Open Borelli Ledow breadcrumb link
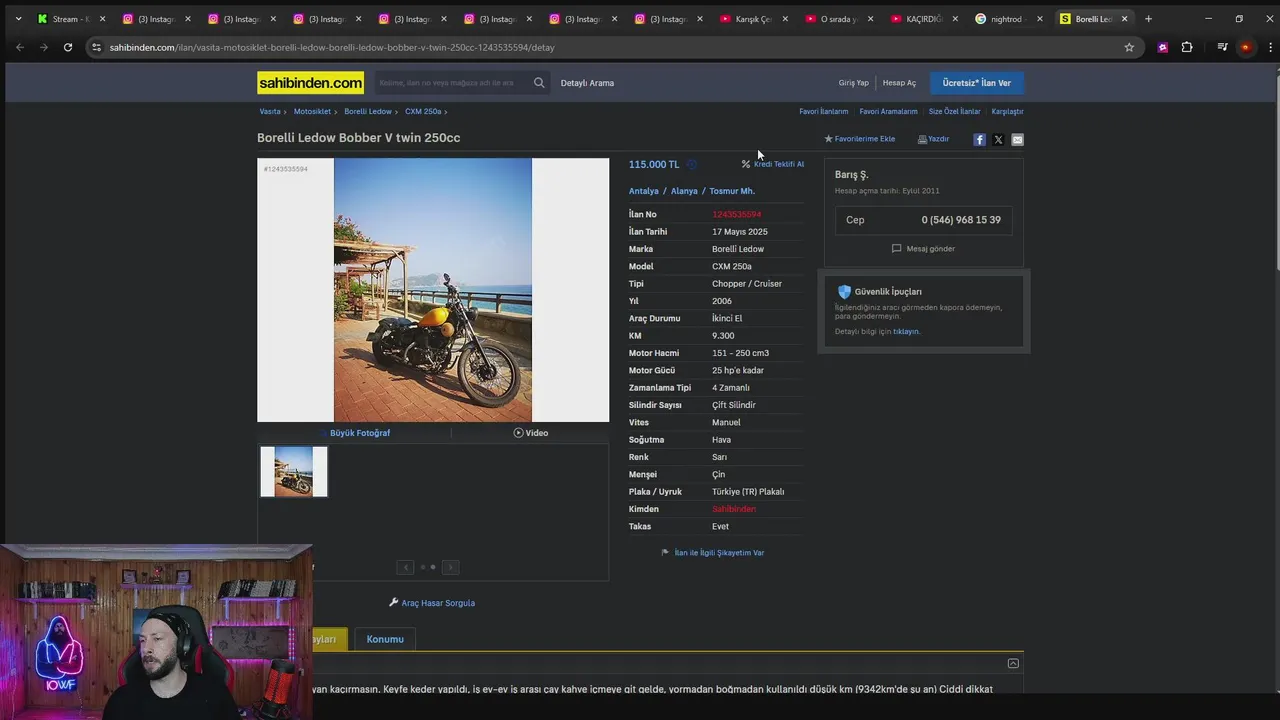Viewport: 1280px width, 720px height. pyautogui.click(x=368, y=112)
